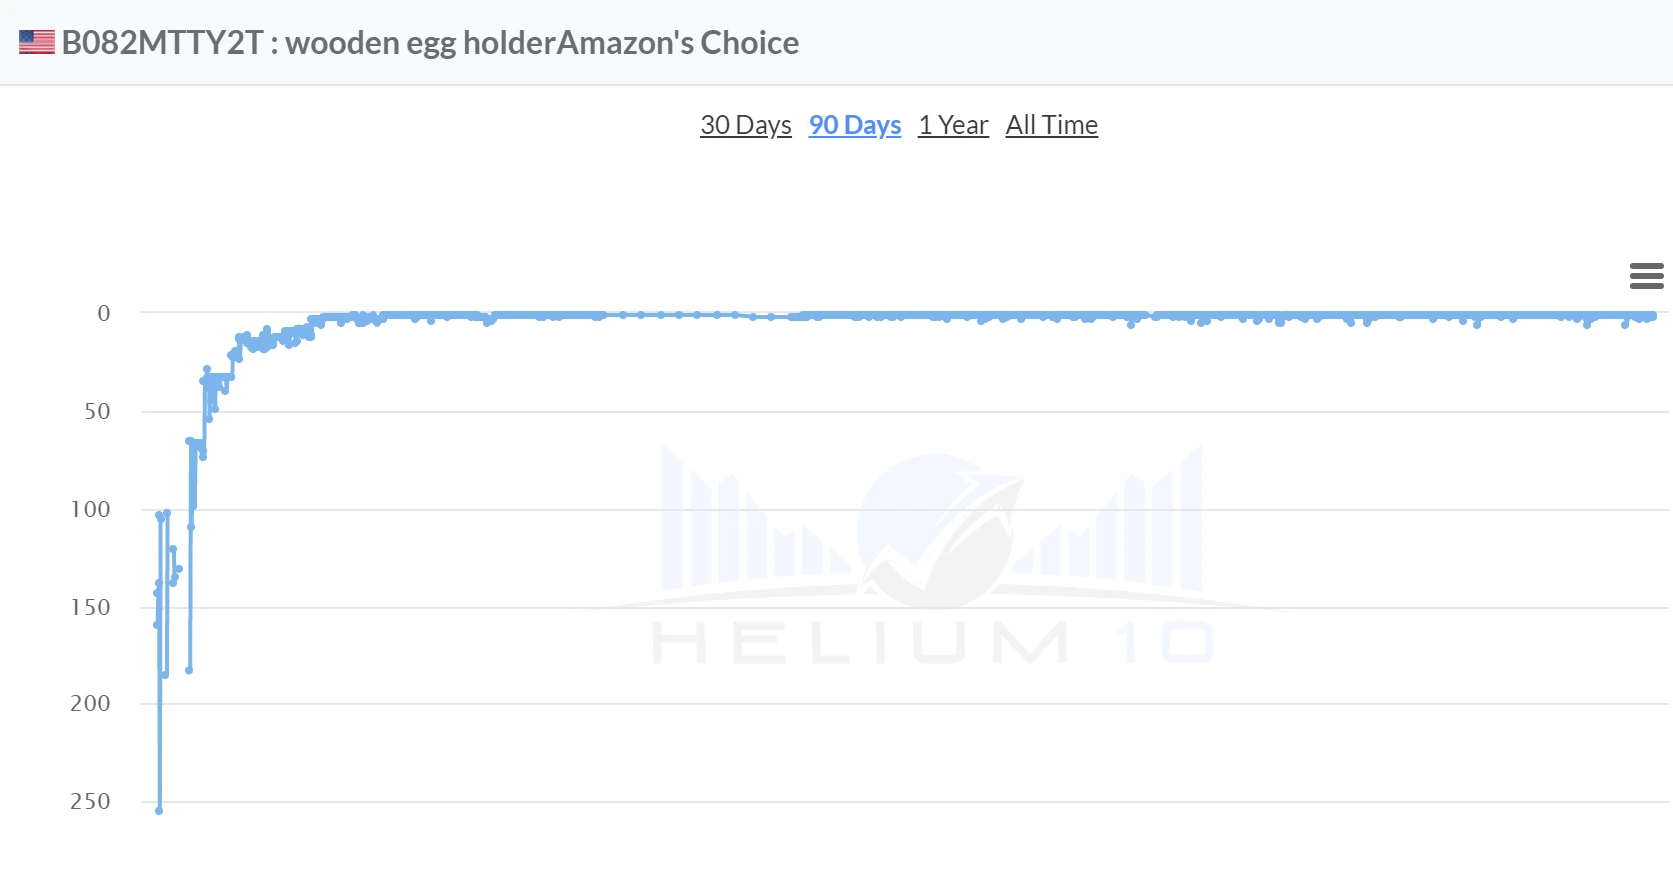This screenshot has height=887, width=1673.
Task: Open the chart hamburger context menu
Action: tap(1646, 276)
